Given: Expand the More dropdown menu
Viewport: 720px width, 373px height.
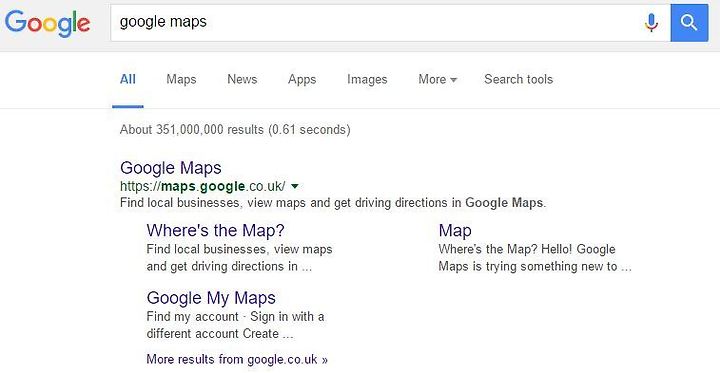Looking at the screenshot, I should point(438,79).
